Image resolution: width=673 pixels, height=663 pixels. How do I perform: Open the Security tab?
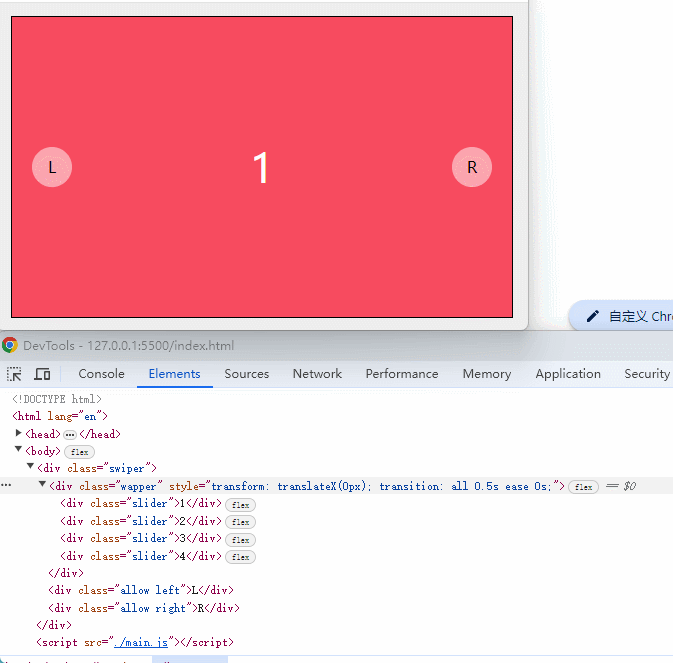tap(647, 374)
